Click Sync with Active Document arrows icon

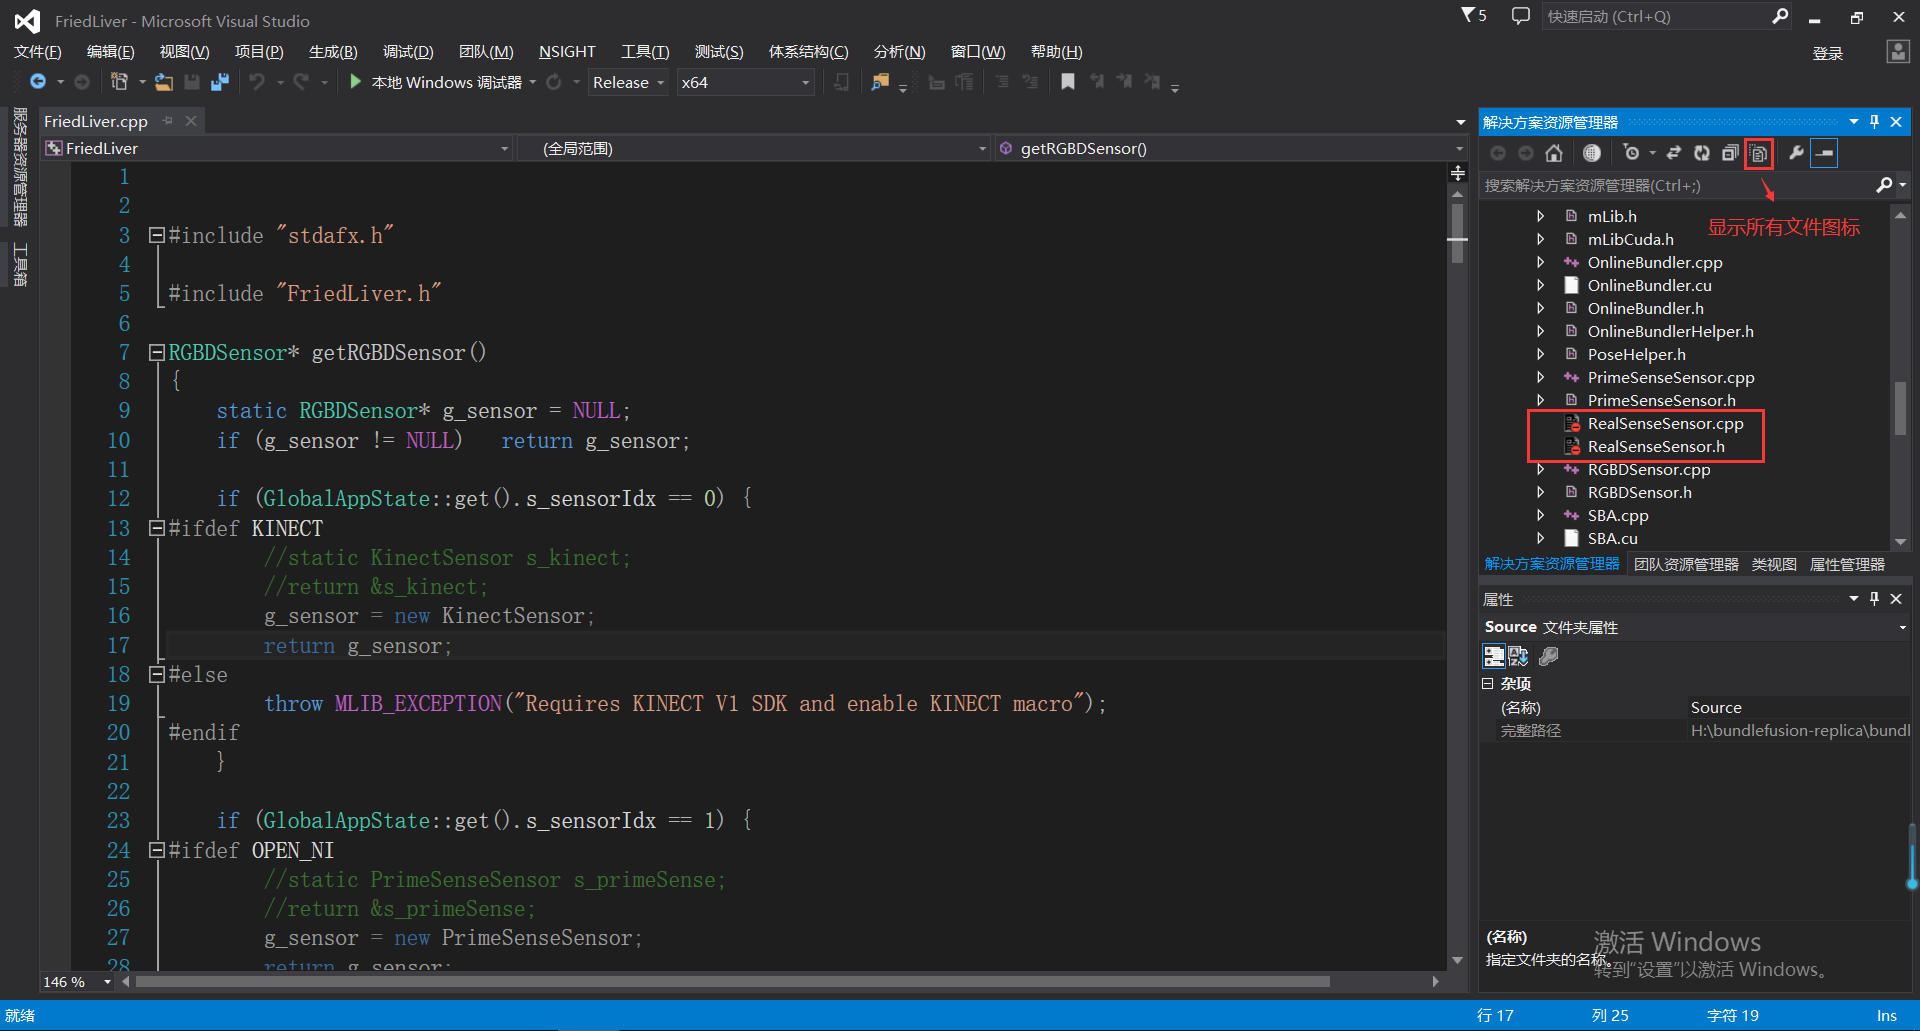coord(1674,153)
